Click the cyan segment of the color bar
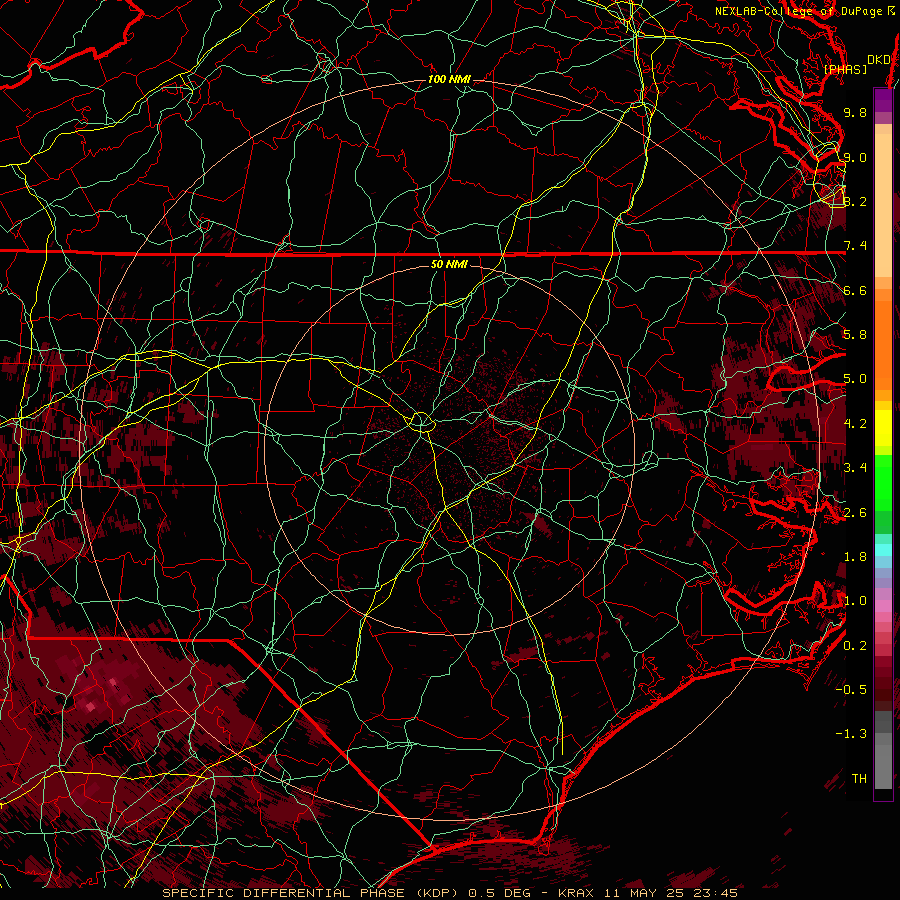The height and width of the screenshot is (900, 900). coord(883,550)
